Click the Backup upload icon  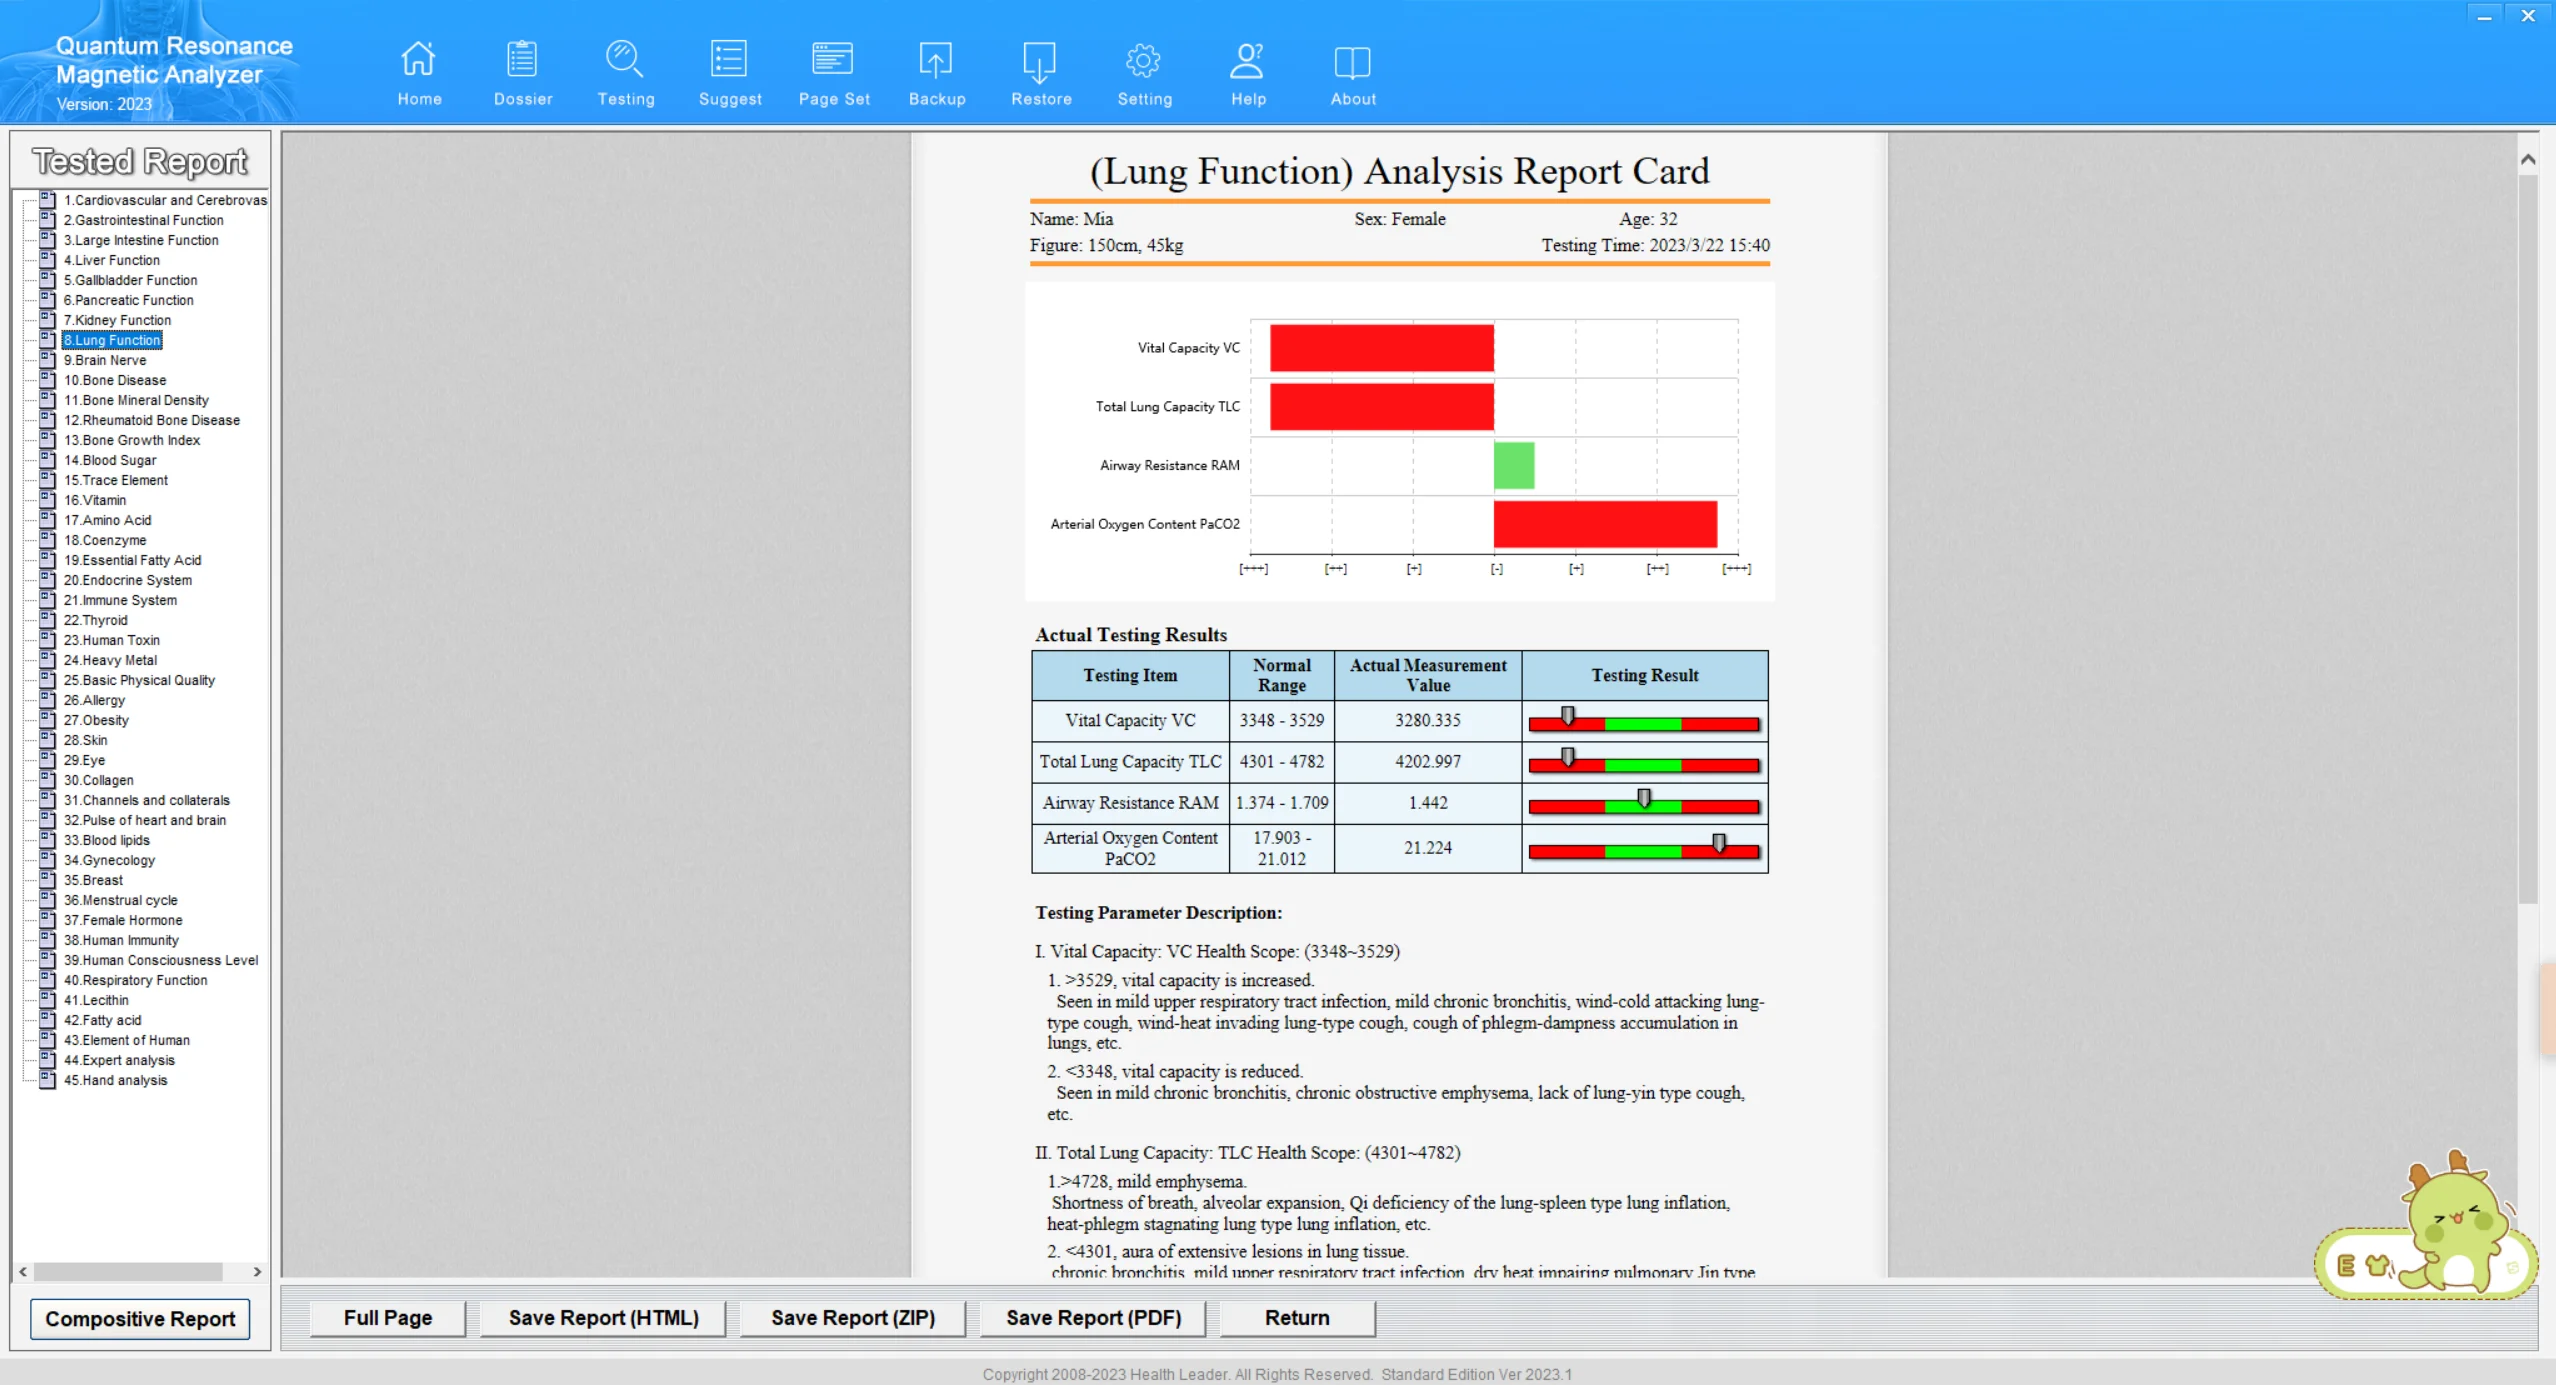pos(936,61)
